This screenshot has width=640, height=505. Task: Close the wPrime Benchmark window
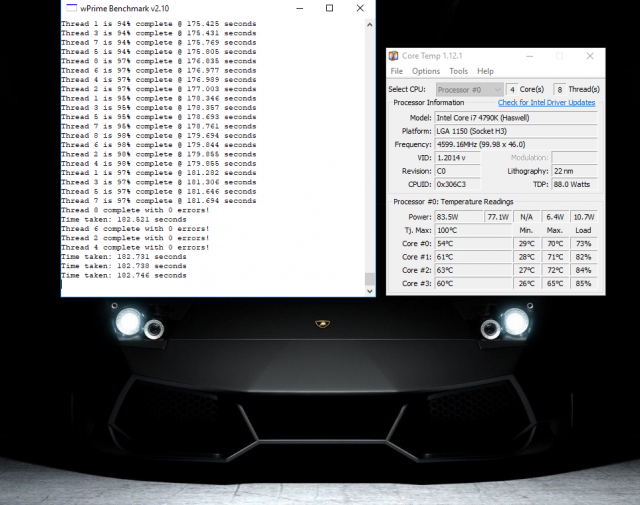pyautogui.click(x=362, y=7)
